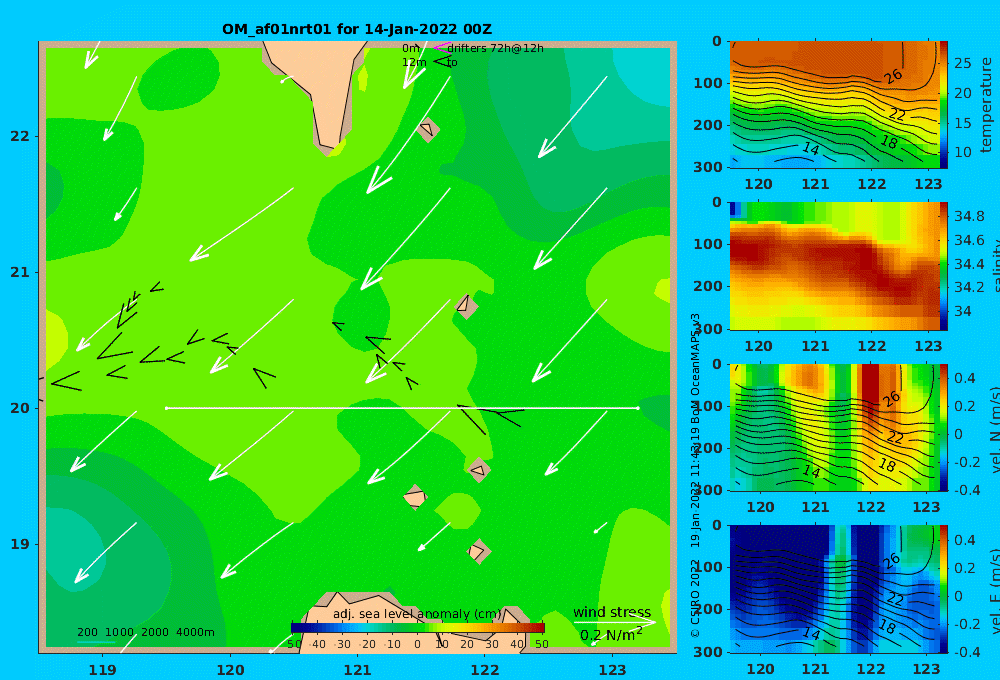Click the bathymetry legend '200 1000 2000 4000m'
Viewport: 1000px width, 680px height.
(145, 632)
